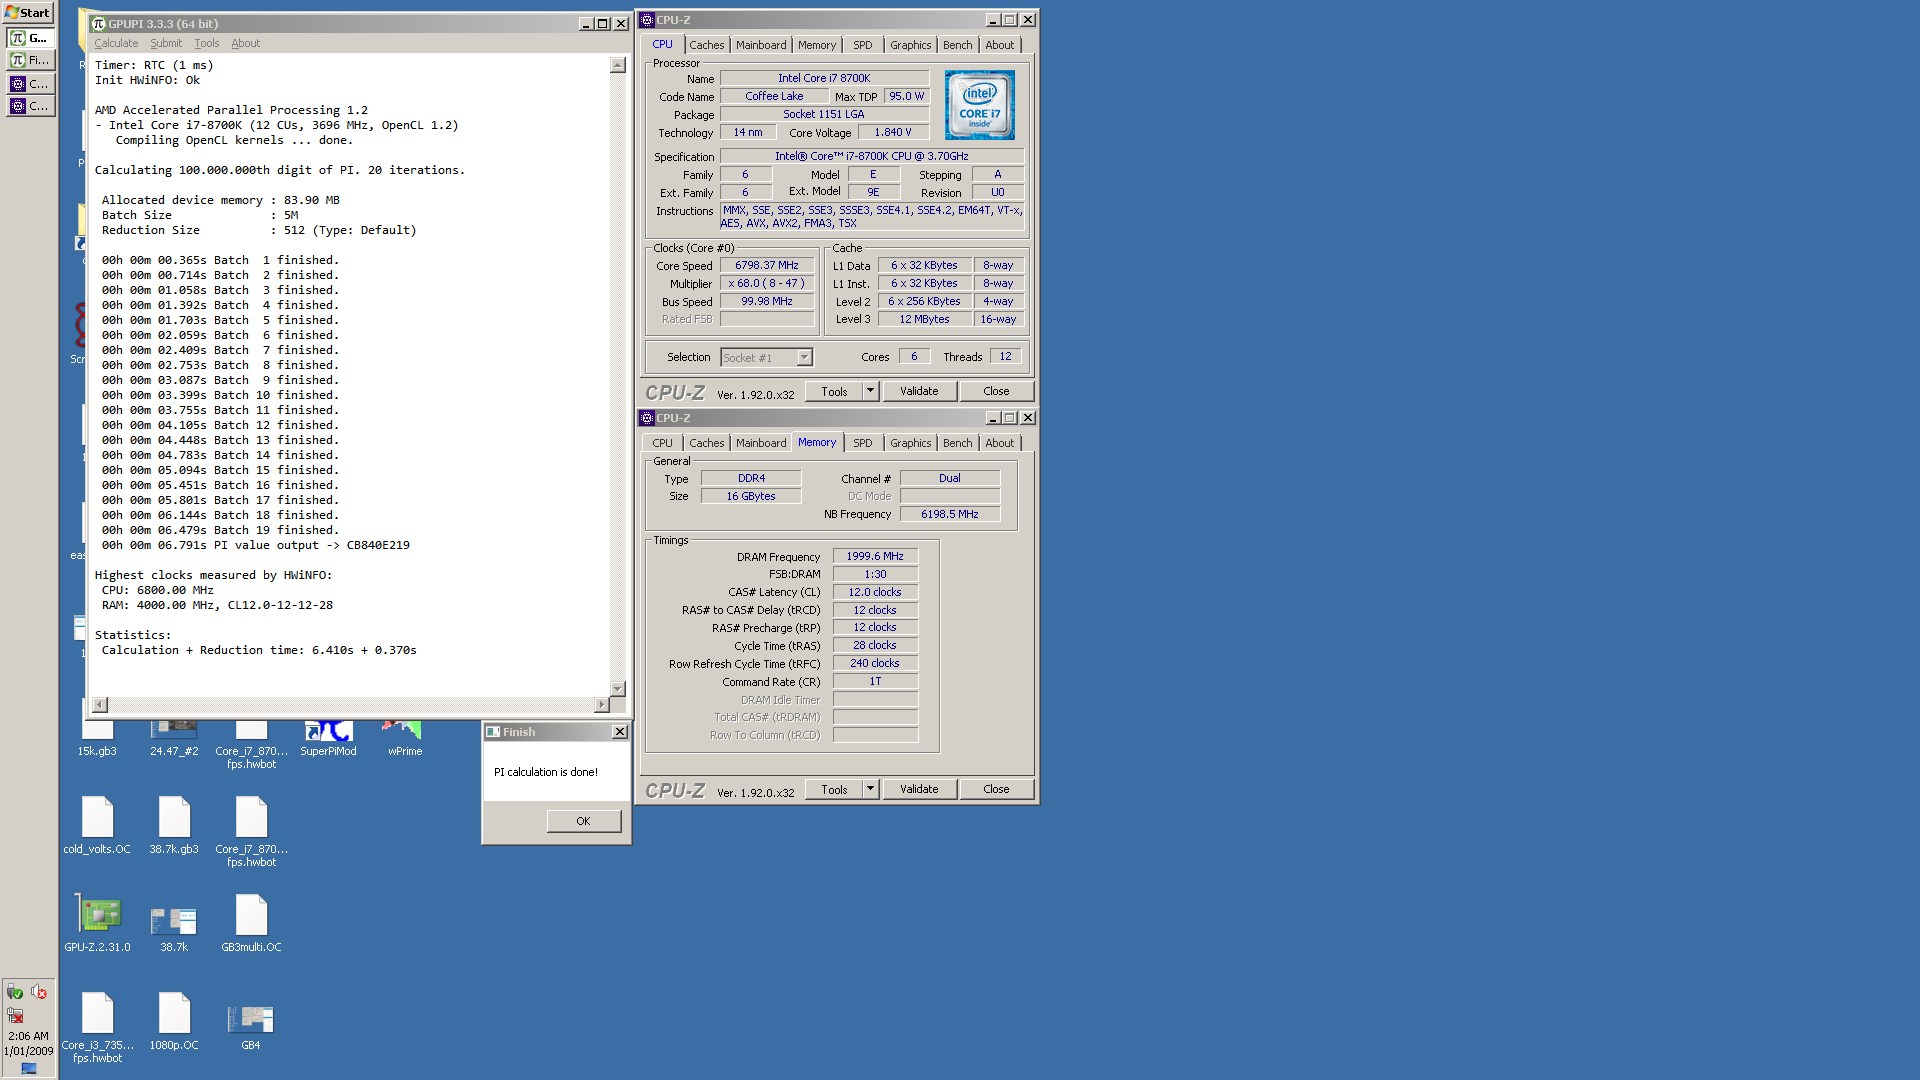Screen dimensions: 1920x1080
Task: Click the NB Frequency value 6198.5 MHz
Action: [x=950, y=514]
